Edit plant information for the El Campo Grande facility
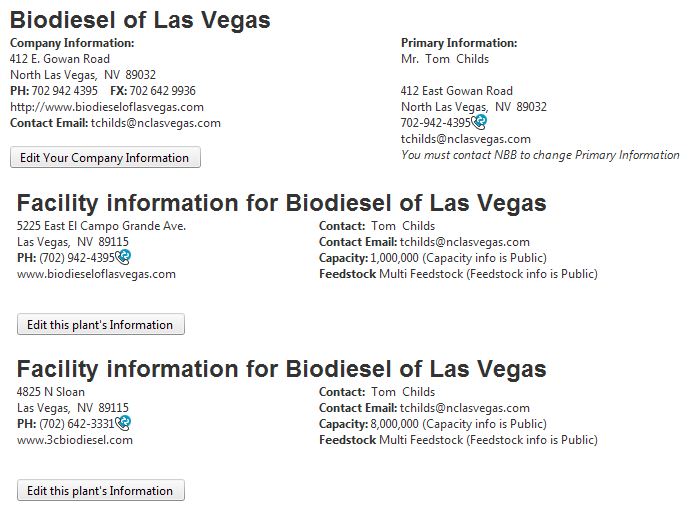The image size is (695, 508). pos(101,325)
